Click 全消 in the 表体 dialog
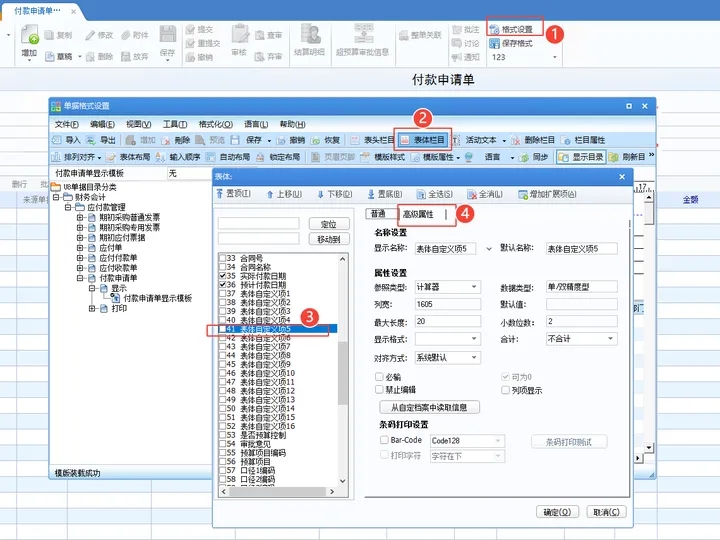The height and width of the screenshot is (540, 720). click(x=485, y=194)
